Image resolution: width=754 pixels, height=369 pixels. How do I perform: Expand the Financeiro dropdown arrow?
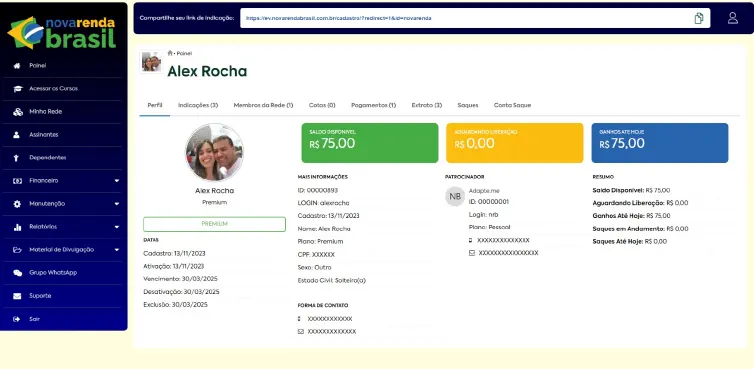(x=116, y=181)
